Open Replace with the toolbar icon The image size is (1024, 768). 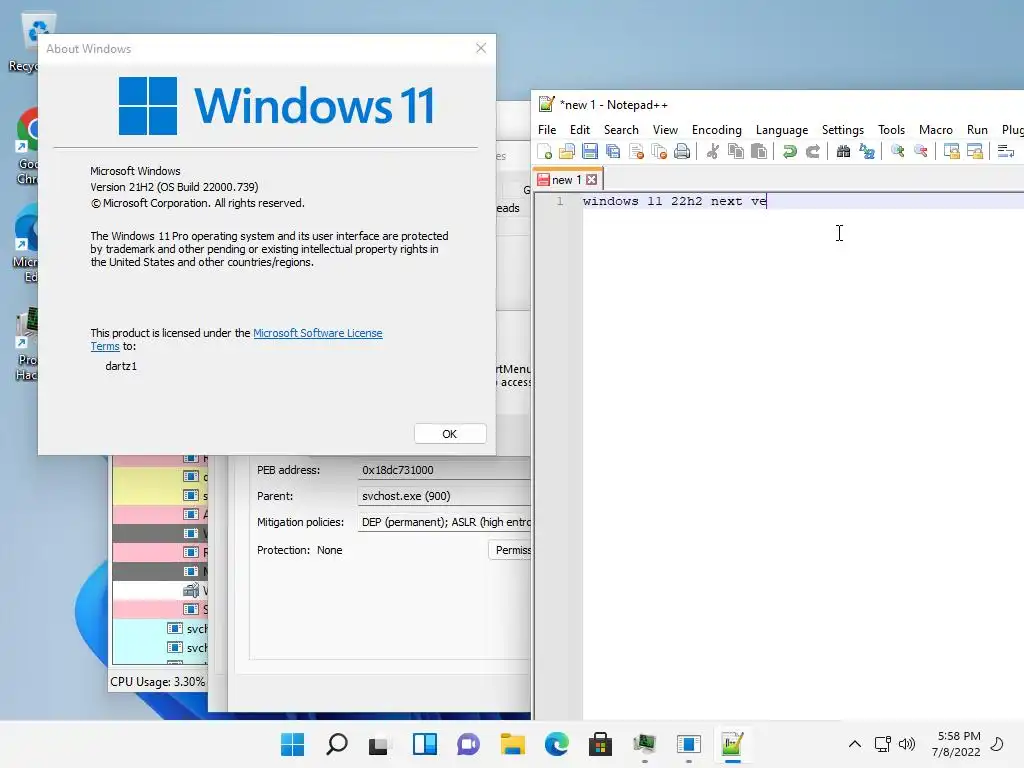tap(867, 152)
